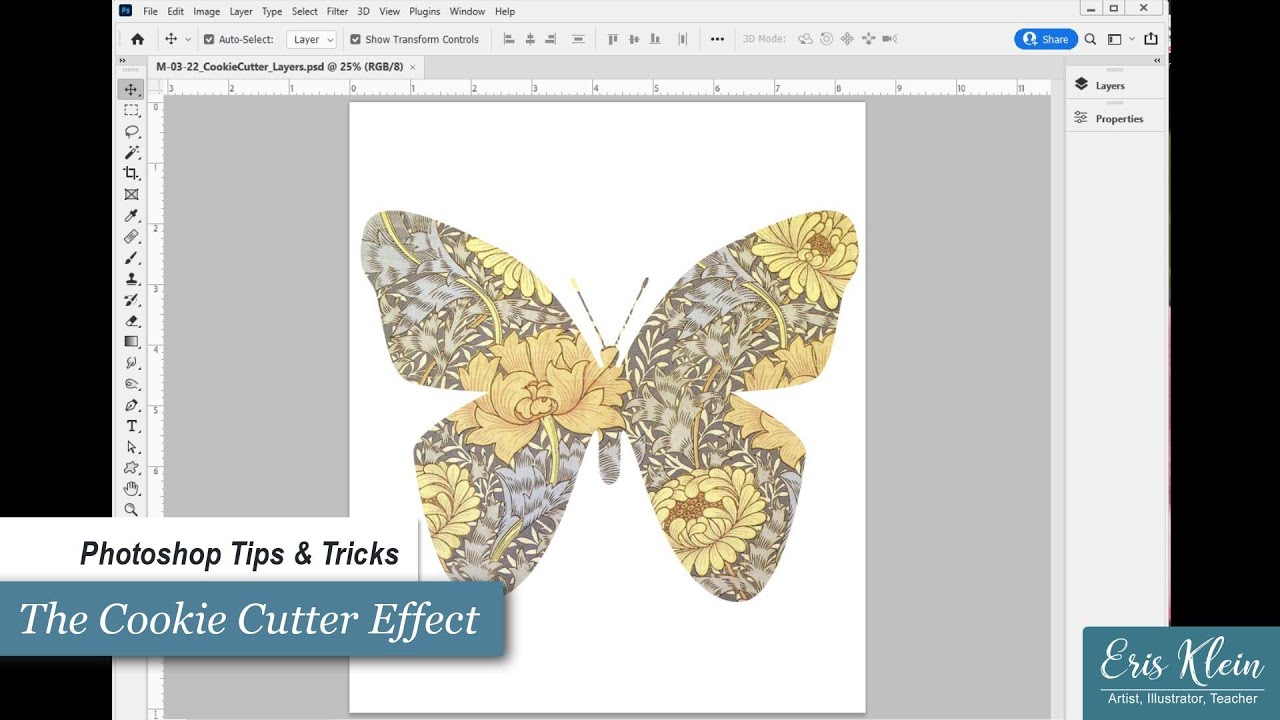
Task: Click the align right edges icon
Action: point(552,39)
